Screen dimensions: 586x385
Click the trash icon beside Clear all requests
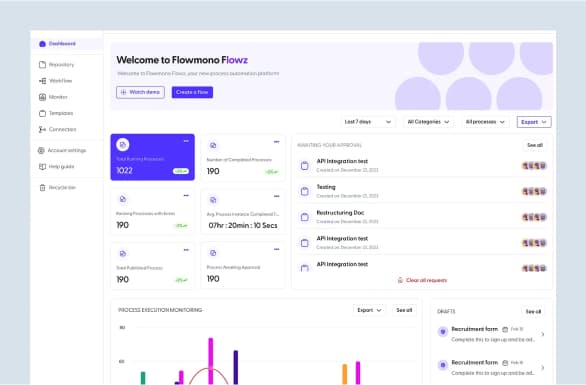point(400,280)
